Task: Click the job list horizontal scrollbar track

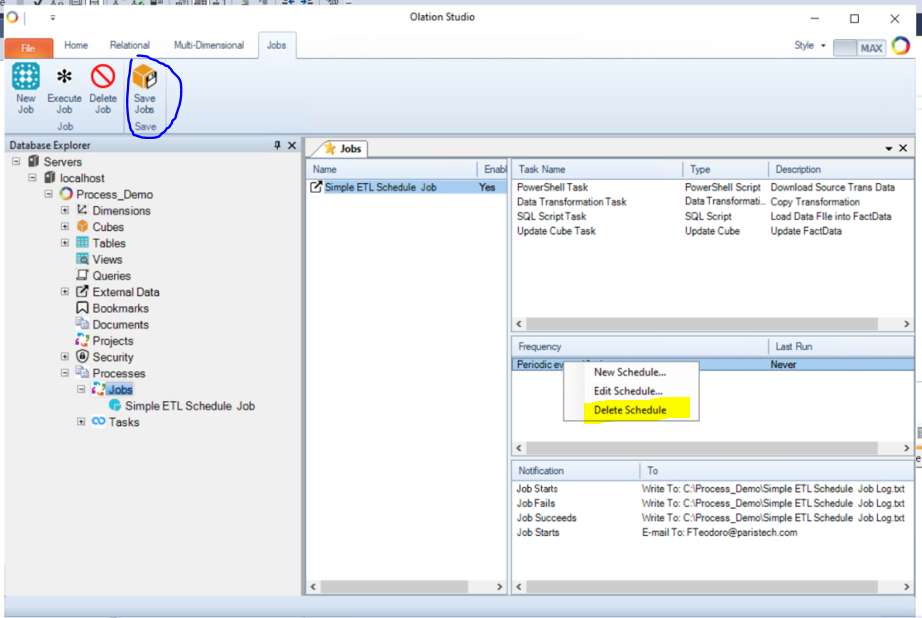Action: pyautogui.click(x=406, y=587)
